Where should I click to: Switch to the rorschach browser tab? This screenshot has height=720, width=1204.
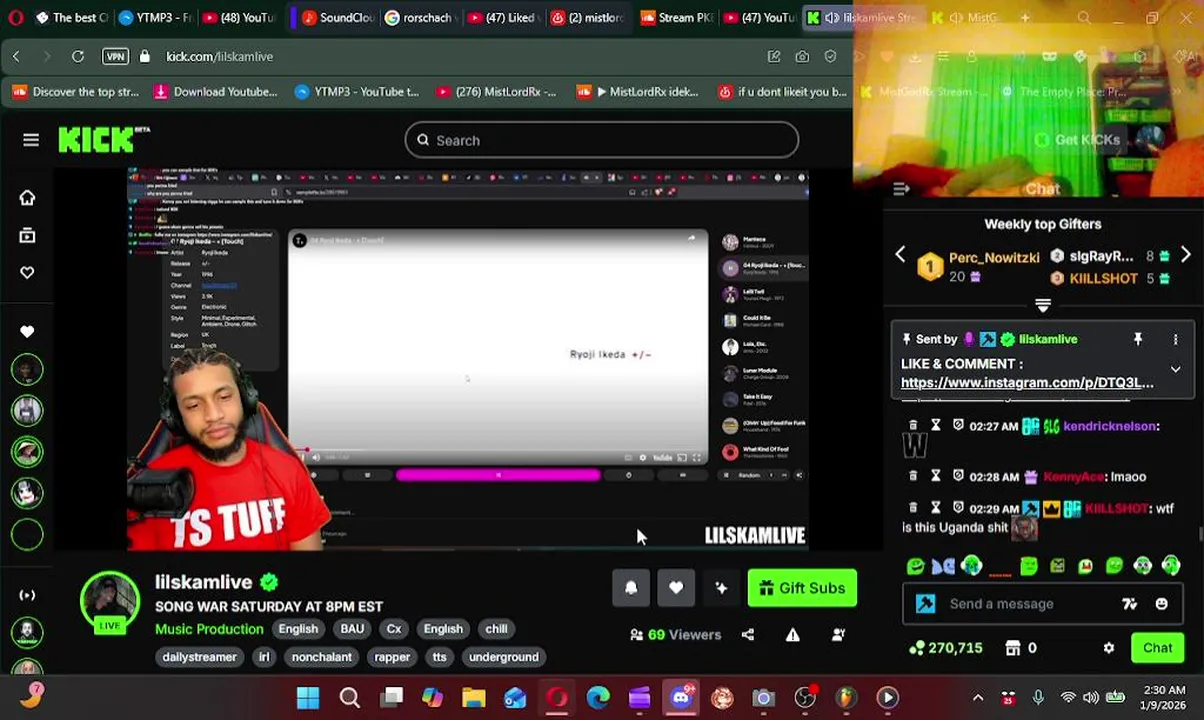click(421, 17)
